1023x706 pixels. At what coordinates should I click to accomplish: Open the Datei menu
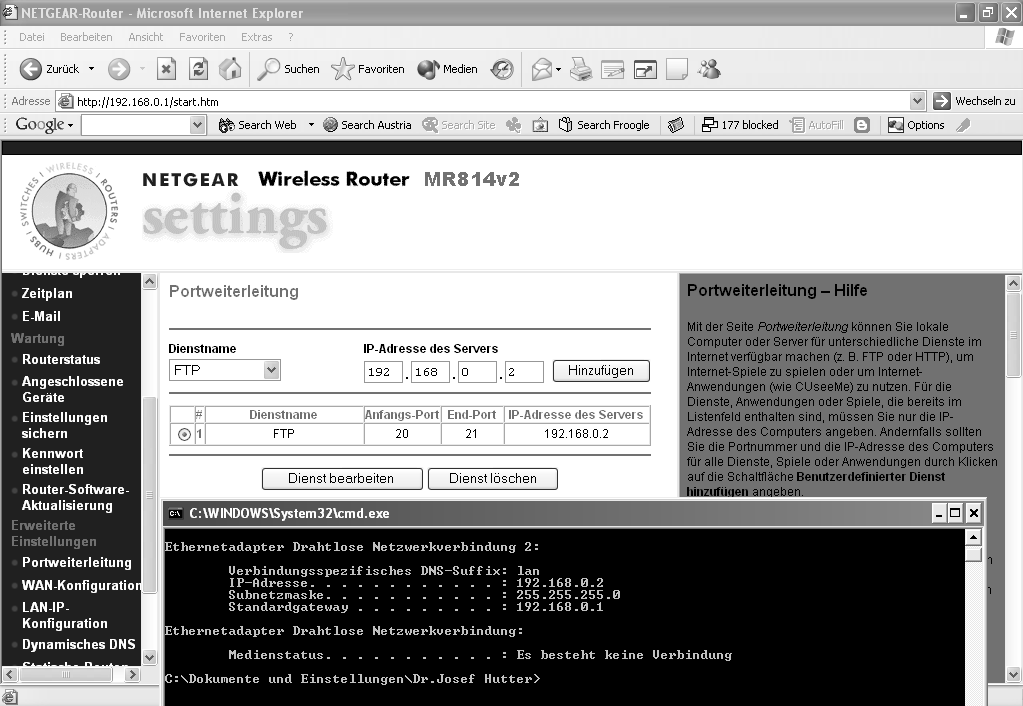coord(32,37)
